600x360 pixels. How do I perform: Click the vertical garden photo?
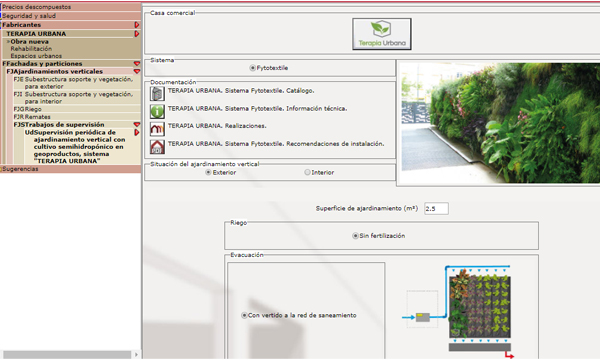501,123
